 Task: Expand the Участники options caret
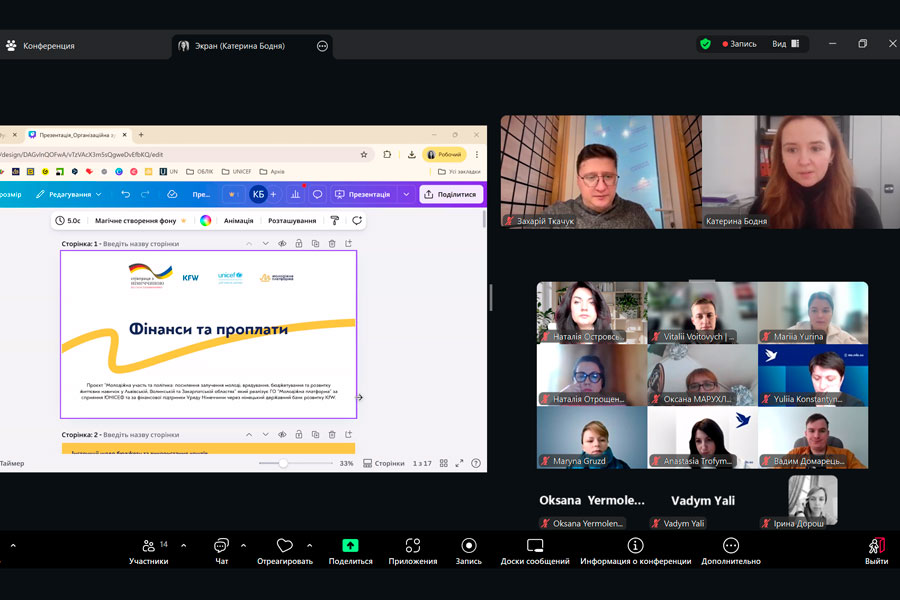coord(184,545)
